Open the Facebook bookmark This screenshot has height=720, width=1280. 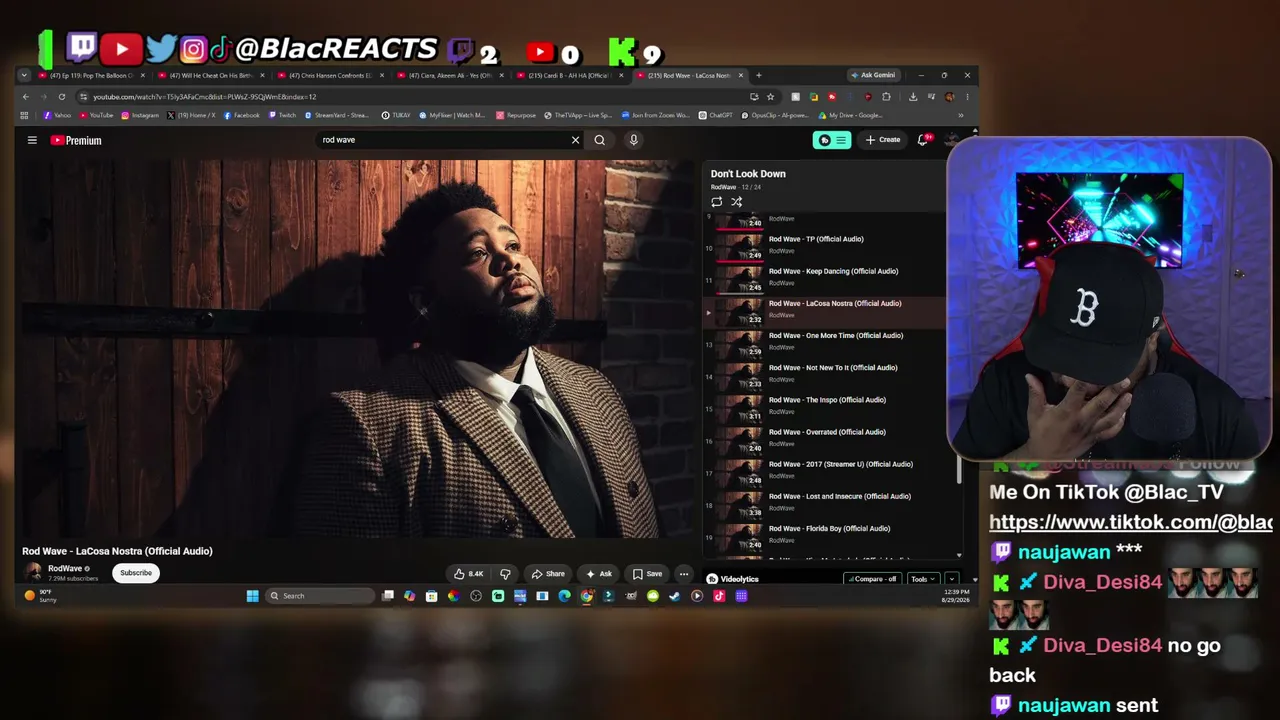pos(241,115)
